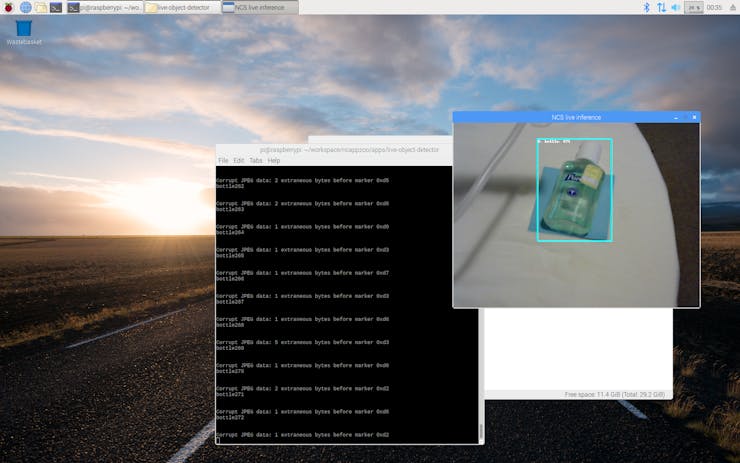Click the Corrupt JPEG line with 5 extraneous bytes

[303, 342]
